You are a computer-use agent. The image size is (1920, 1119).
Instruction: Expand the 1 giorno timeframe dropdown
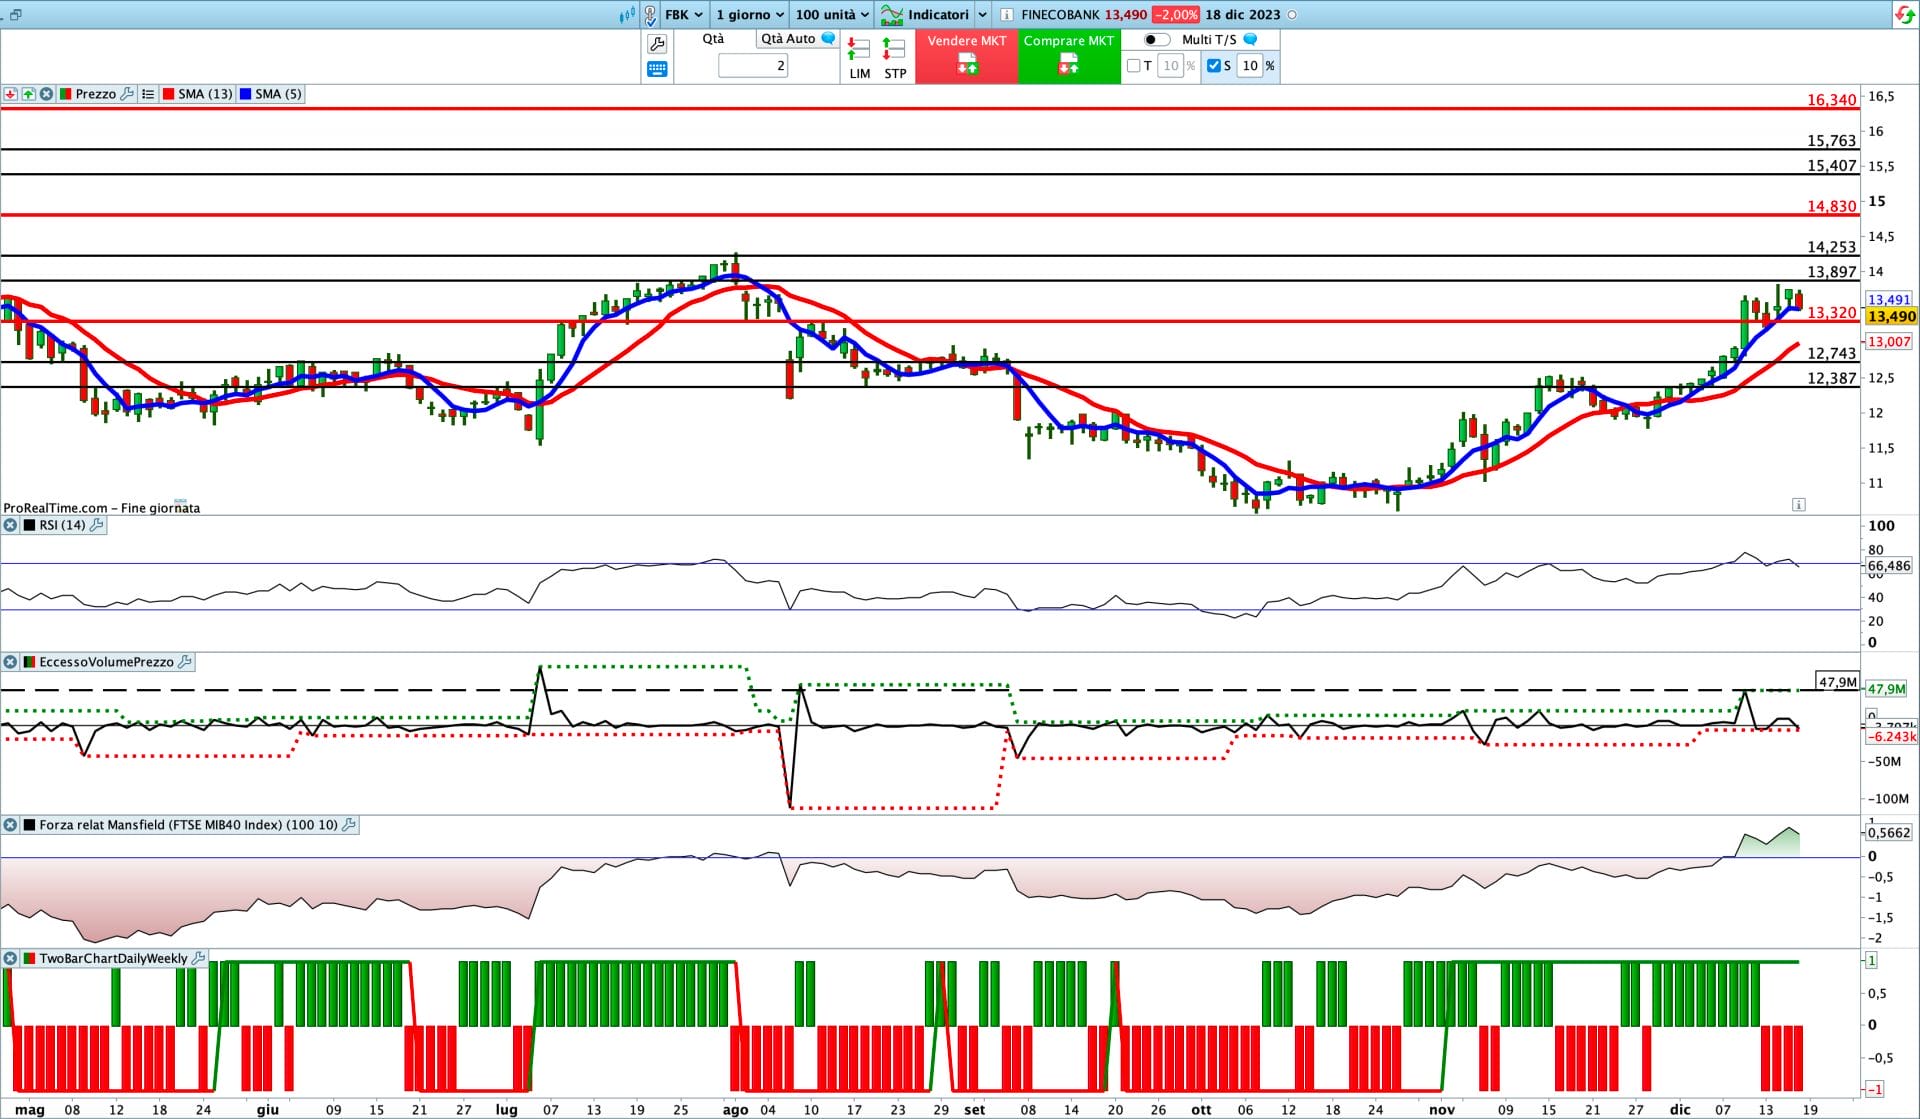(x=749, y=15)
